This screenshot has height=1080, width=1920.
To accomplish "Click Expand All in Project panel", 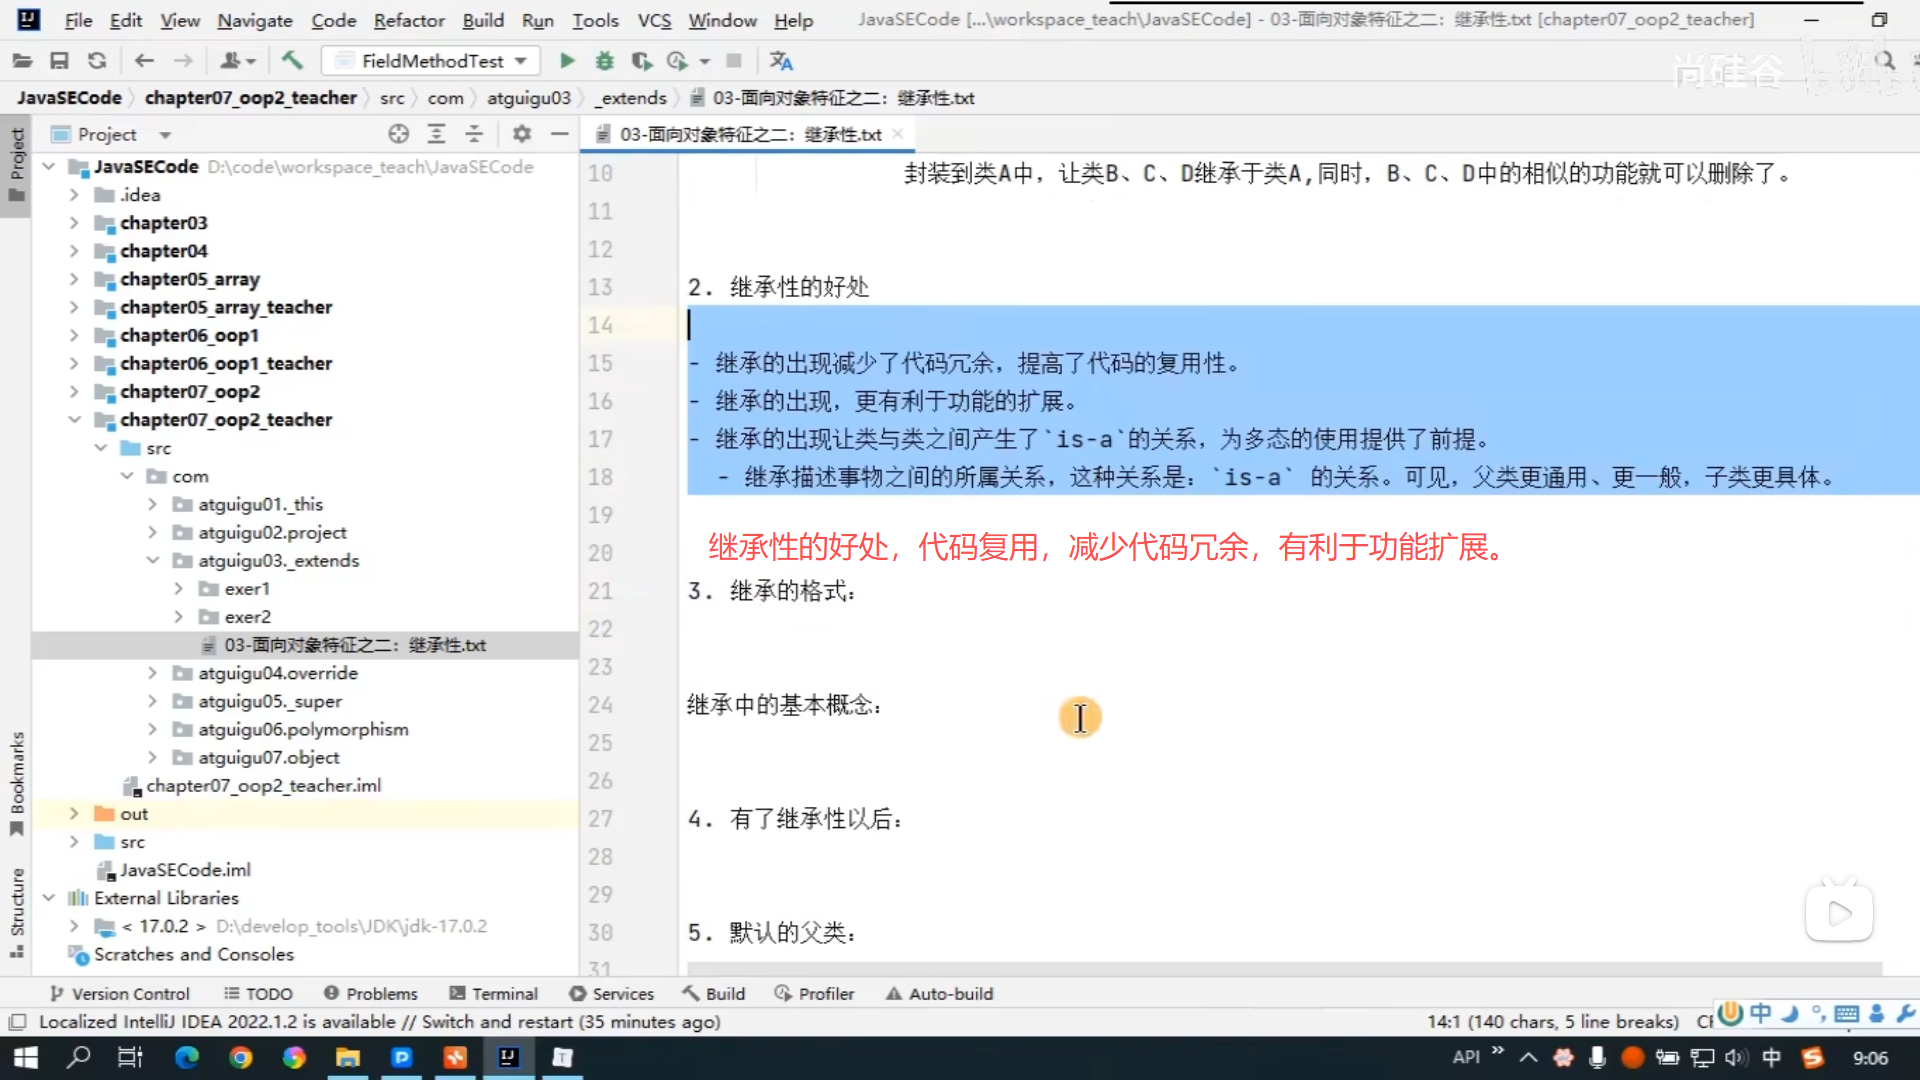I will pos(436,134).
